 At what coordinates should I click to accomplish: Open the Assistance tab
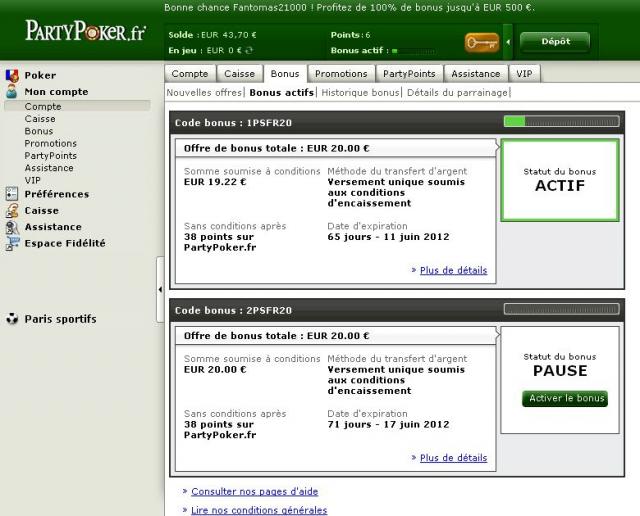(x=476, y=74)
